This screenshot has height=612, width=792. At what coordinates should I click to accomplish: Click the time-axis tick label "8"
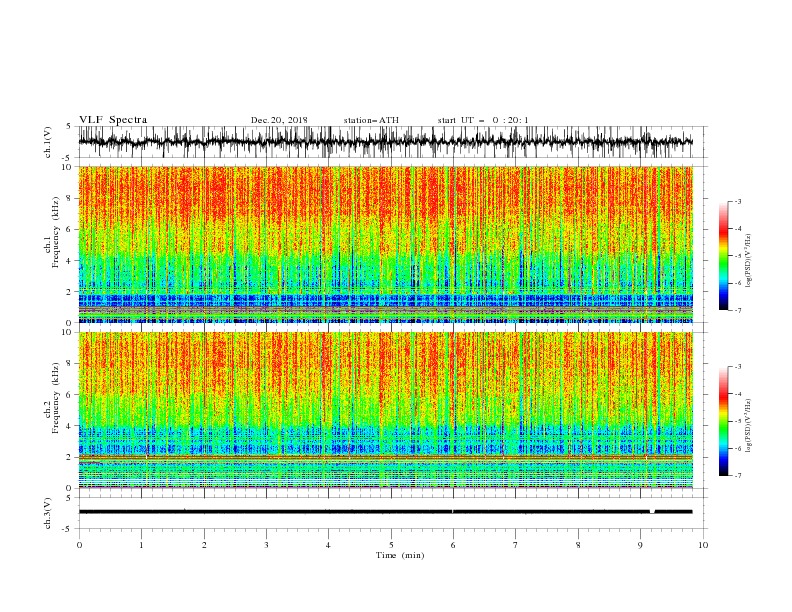[578, 545]
